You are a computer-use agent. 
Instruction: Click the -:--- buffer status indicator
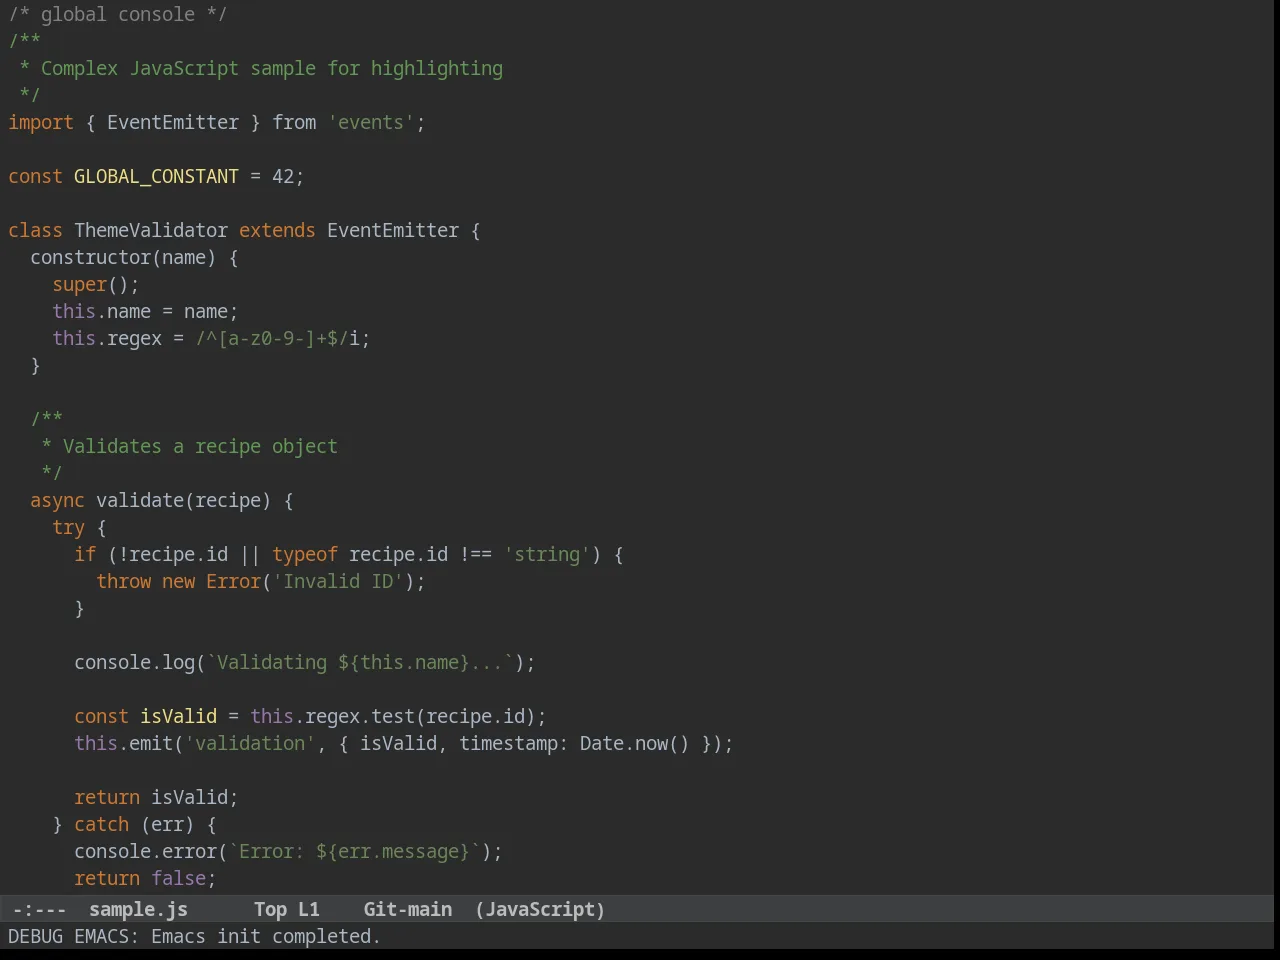pyautogui.click(x=39, y=909)
